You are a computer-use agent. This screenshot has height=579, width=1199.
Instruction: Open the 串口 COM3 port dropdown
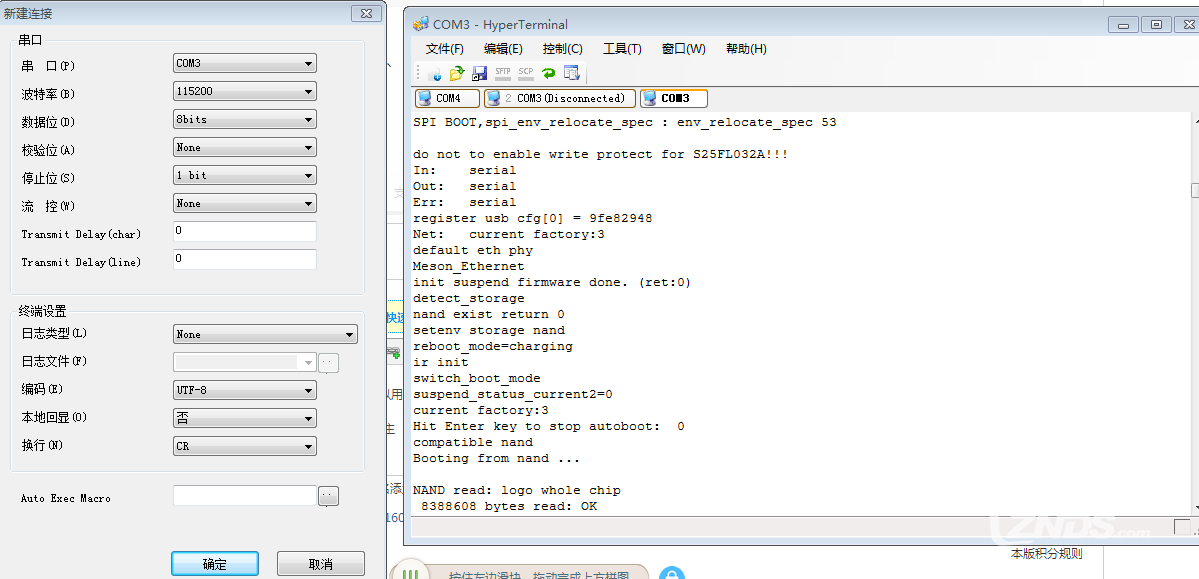pyautogui.click(x=245, y=63)
